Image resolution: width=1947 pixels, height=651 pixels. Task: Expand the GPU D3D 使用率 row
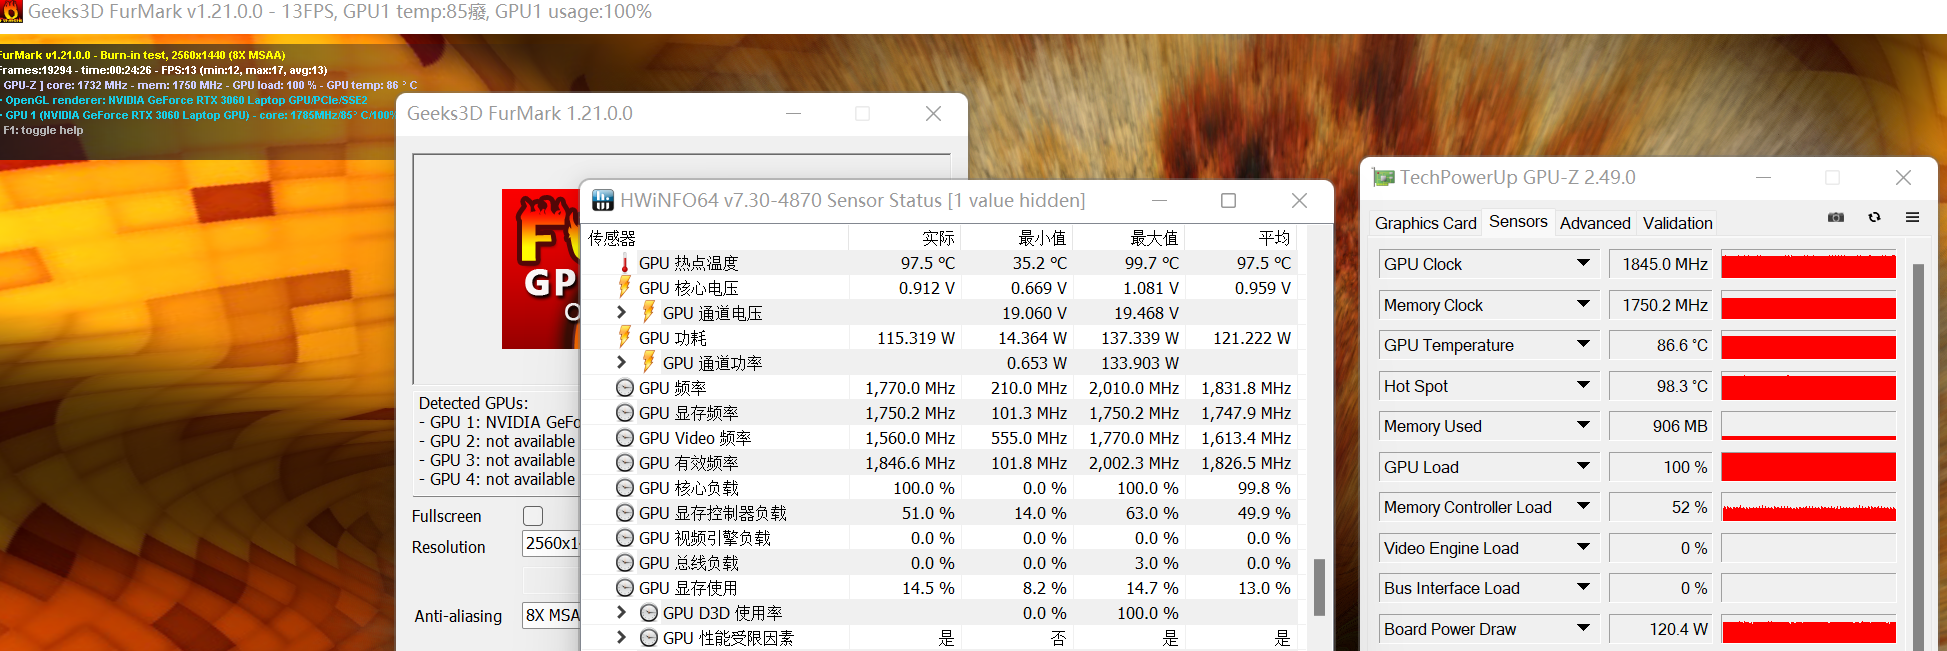click(x=621, y=613)
